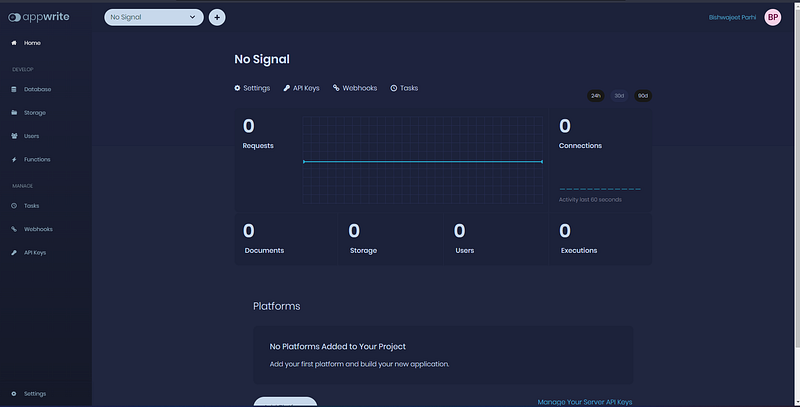Screen dimensions: 800x407
Task: Go to Home in the sidebar
Action: [32, 43]
